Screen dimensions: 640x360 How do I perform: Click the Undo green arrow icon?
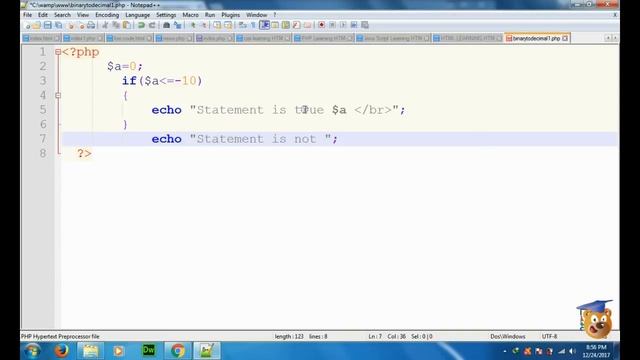pyautogui.click(x=141, y=25)
